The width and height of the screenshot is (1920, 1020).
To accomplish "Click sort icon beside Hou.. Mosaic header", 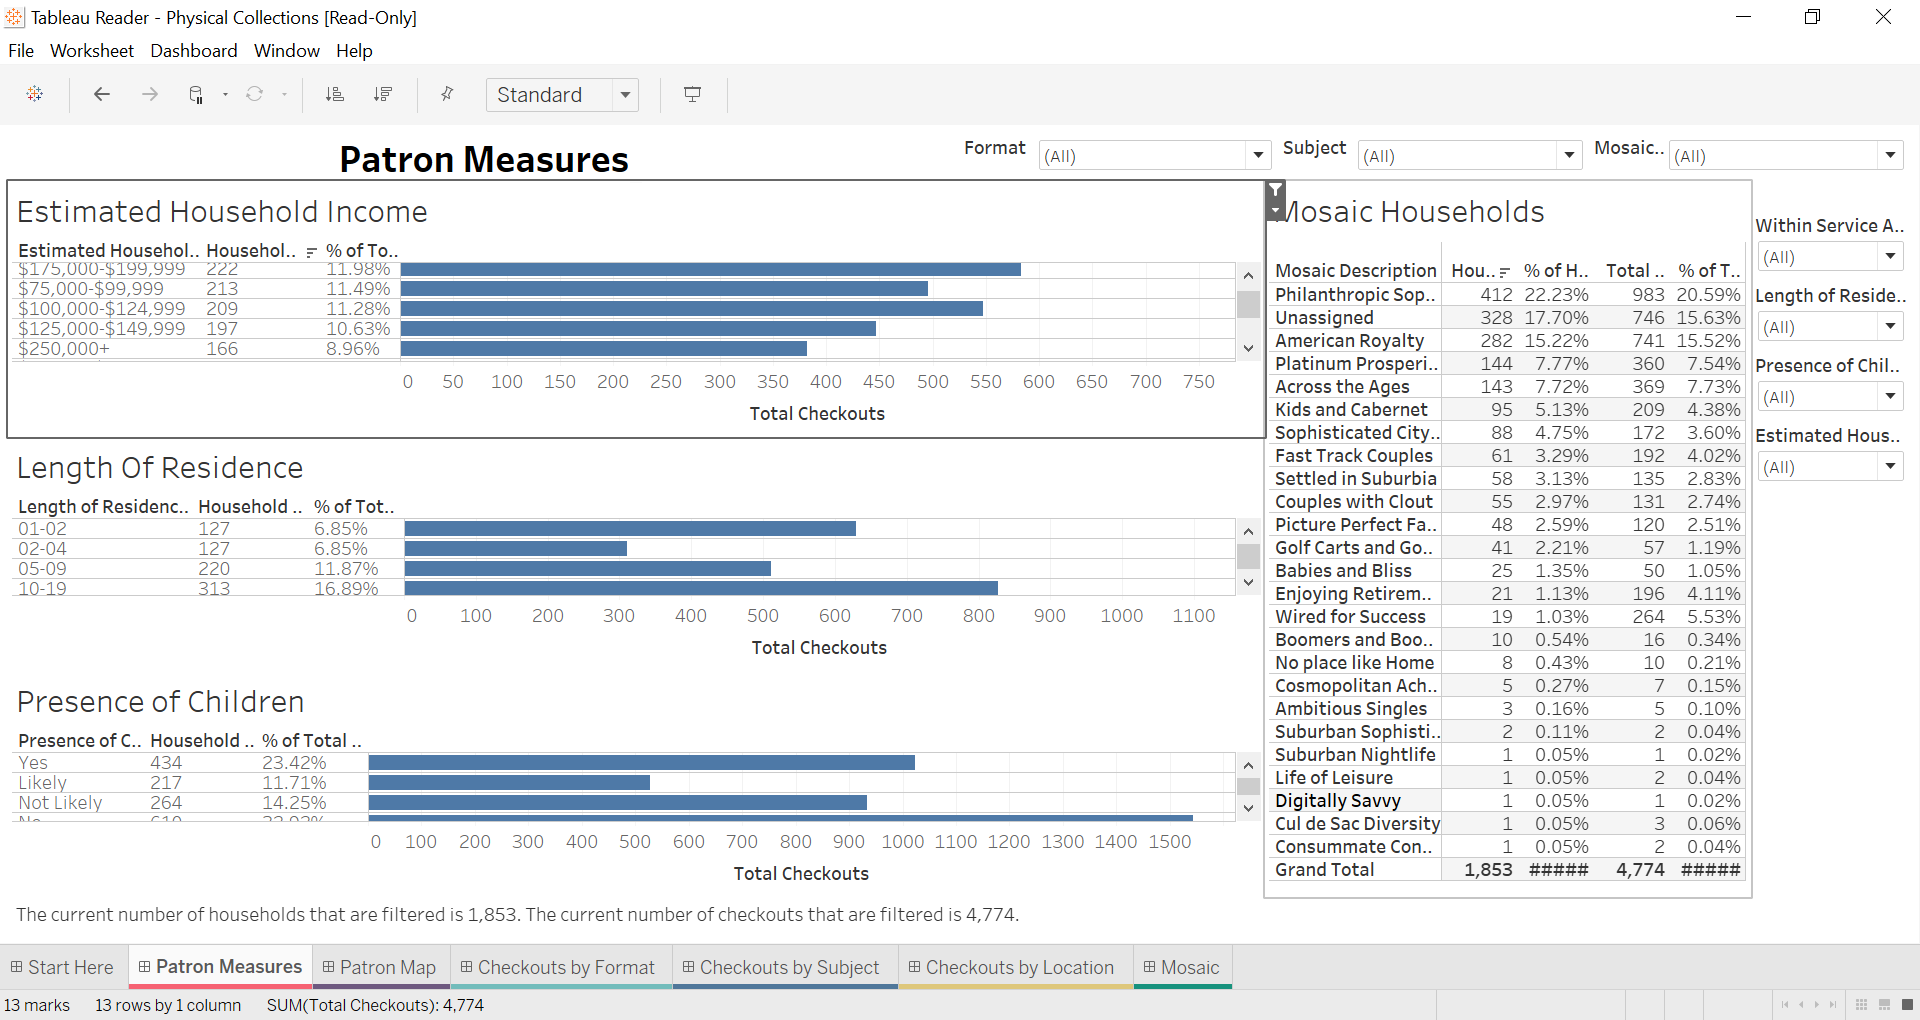I will 1504,272.
